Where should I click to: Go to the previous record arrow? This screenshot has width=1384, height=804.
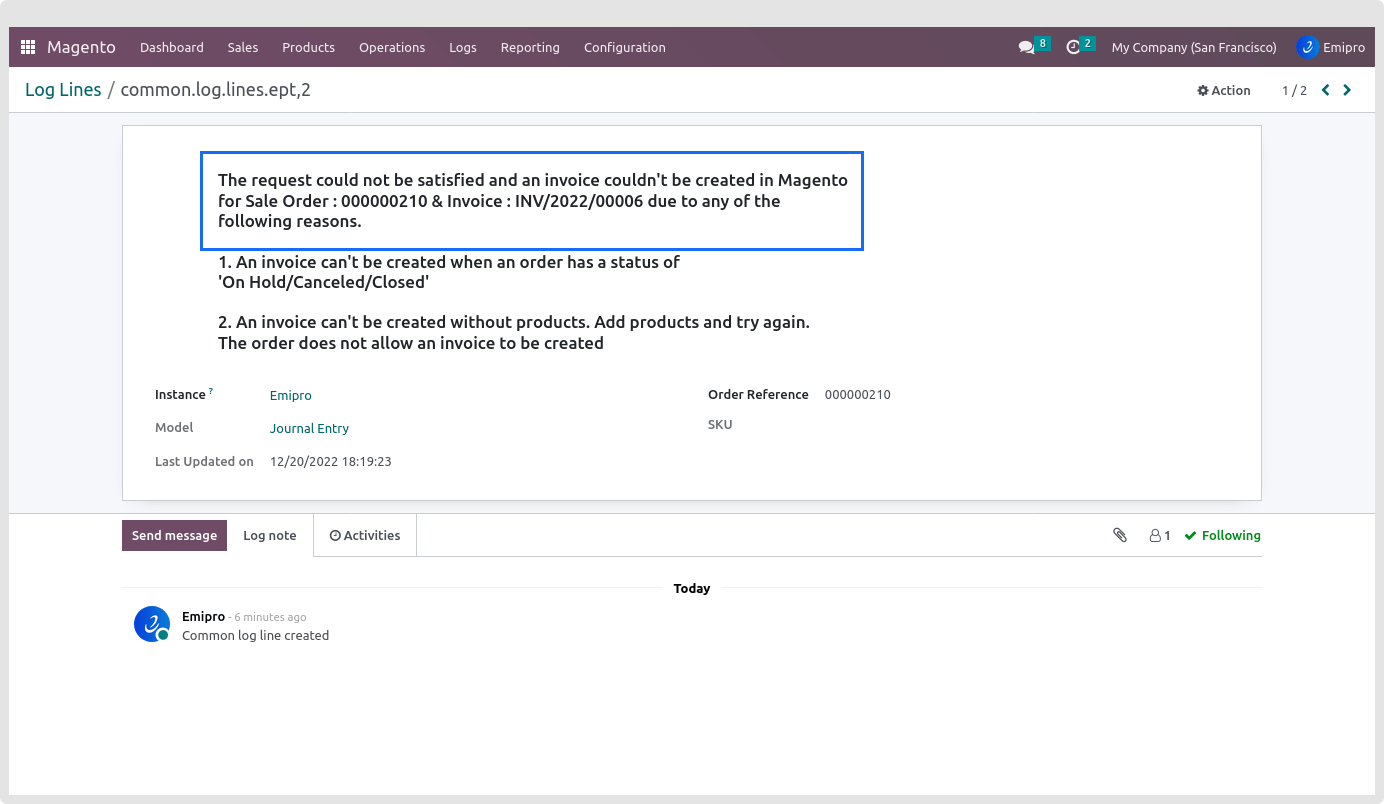coord(1325,90)
